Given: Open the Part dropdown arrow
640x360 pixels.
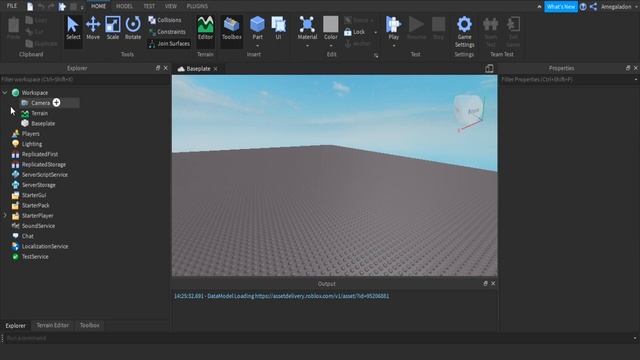Looking at the screenshot, I should click(257, 46).
